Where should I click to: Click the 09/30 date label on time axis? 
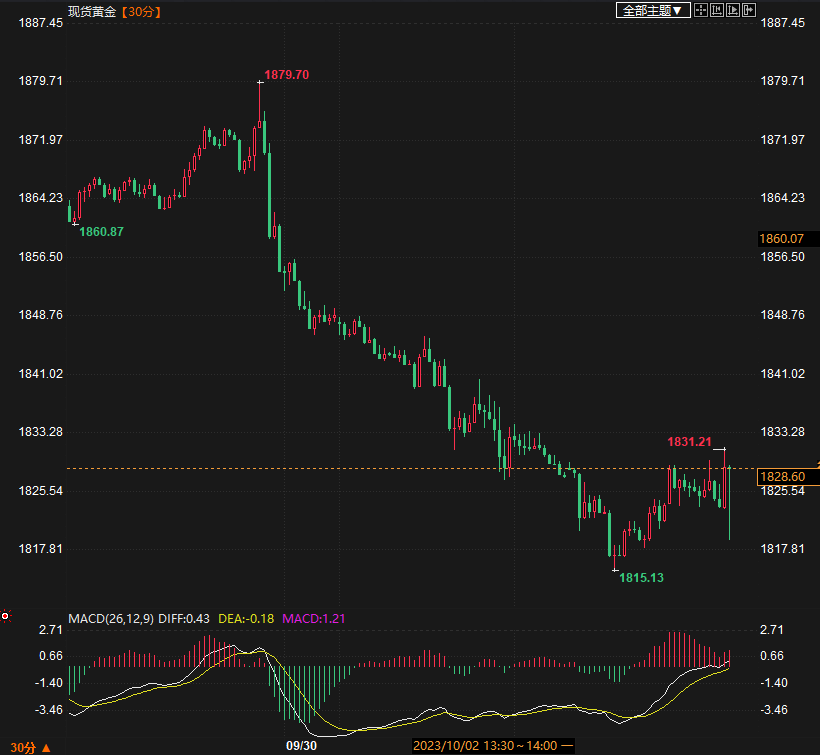(301, 746)
